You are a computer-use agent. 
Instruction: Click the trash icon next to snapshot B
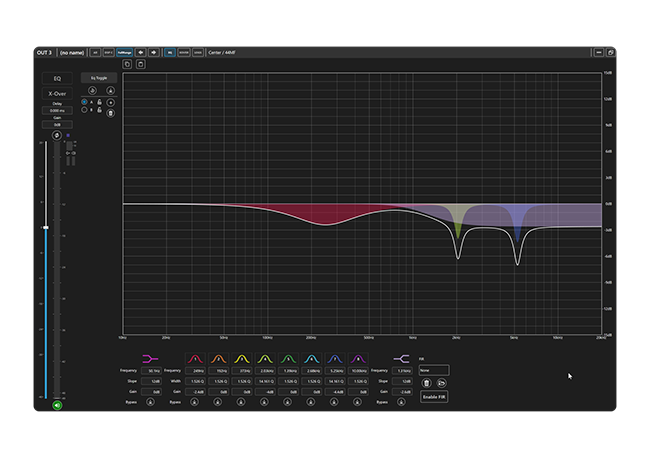click(110, 113)
